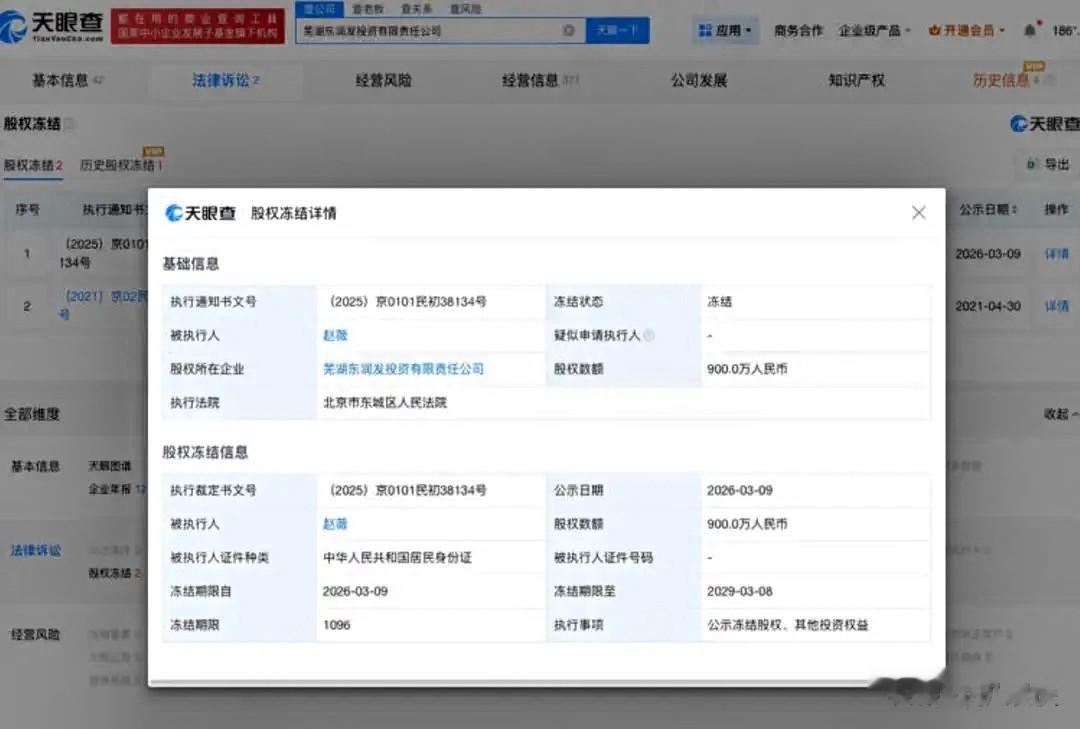Click the 导出 export button
Image resolution: width=1080 pixels, height=729 pixels.
click(x=1048, y=164)
